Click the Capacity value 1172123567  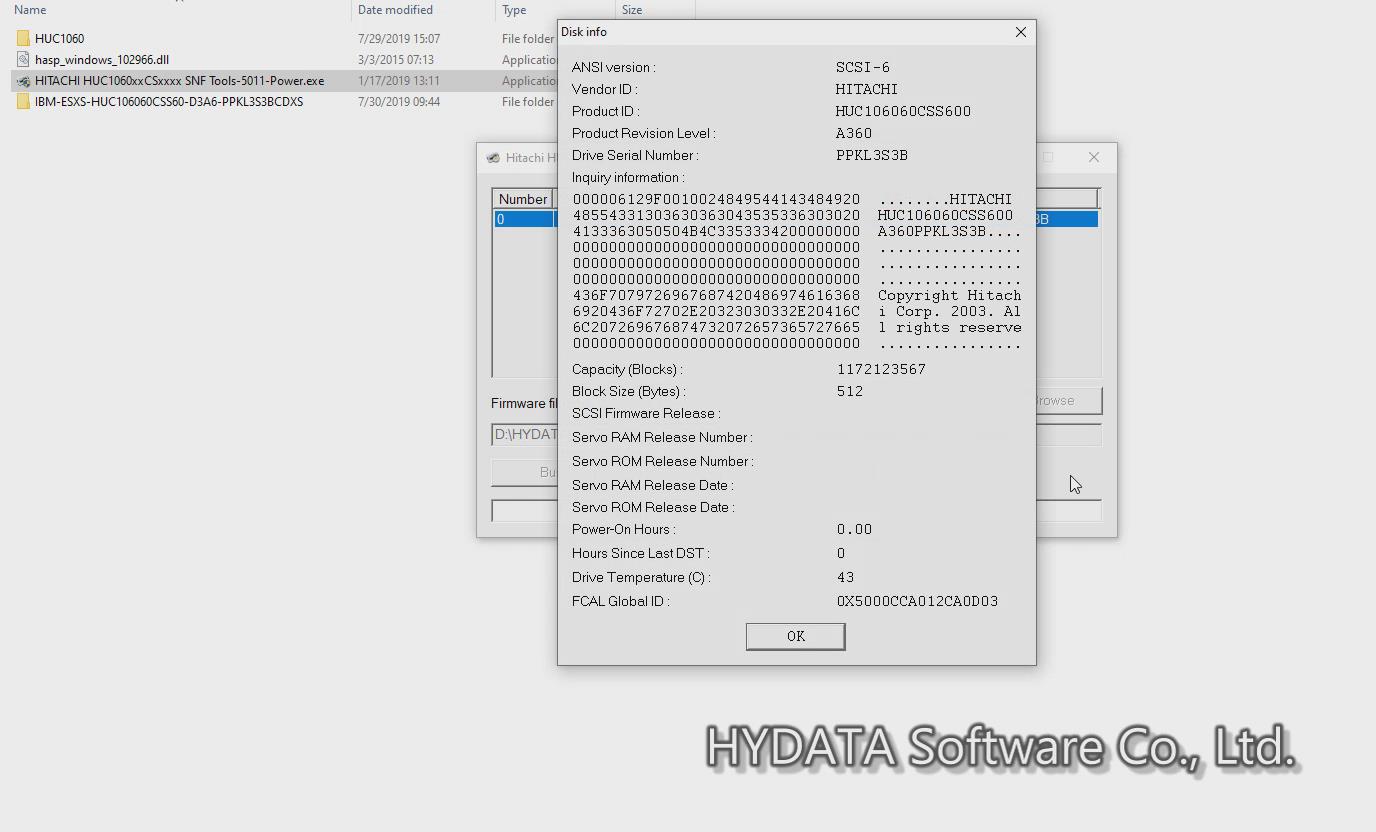[x=881, y=369]
